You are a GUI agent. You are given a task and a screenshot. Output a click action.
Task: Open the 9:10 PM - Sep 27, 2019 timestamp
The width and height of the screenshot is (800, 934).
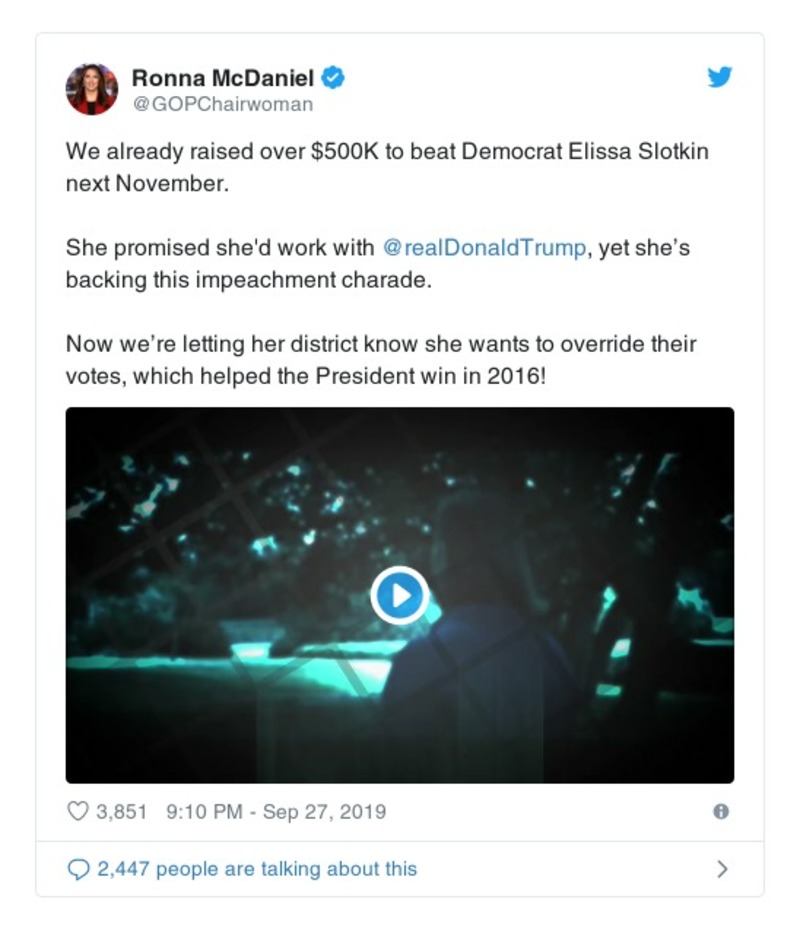[275, 811]
